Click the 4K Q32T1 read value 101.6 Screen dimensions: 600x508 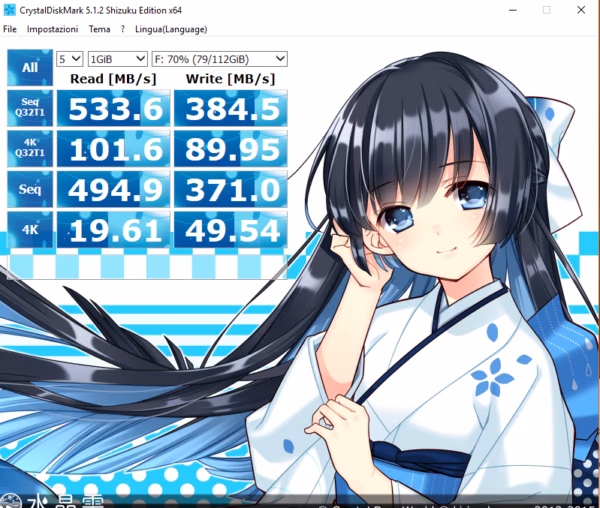tap(114, 149)
